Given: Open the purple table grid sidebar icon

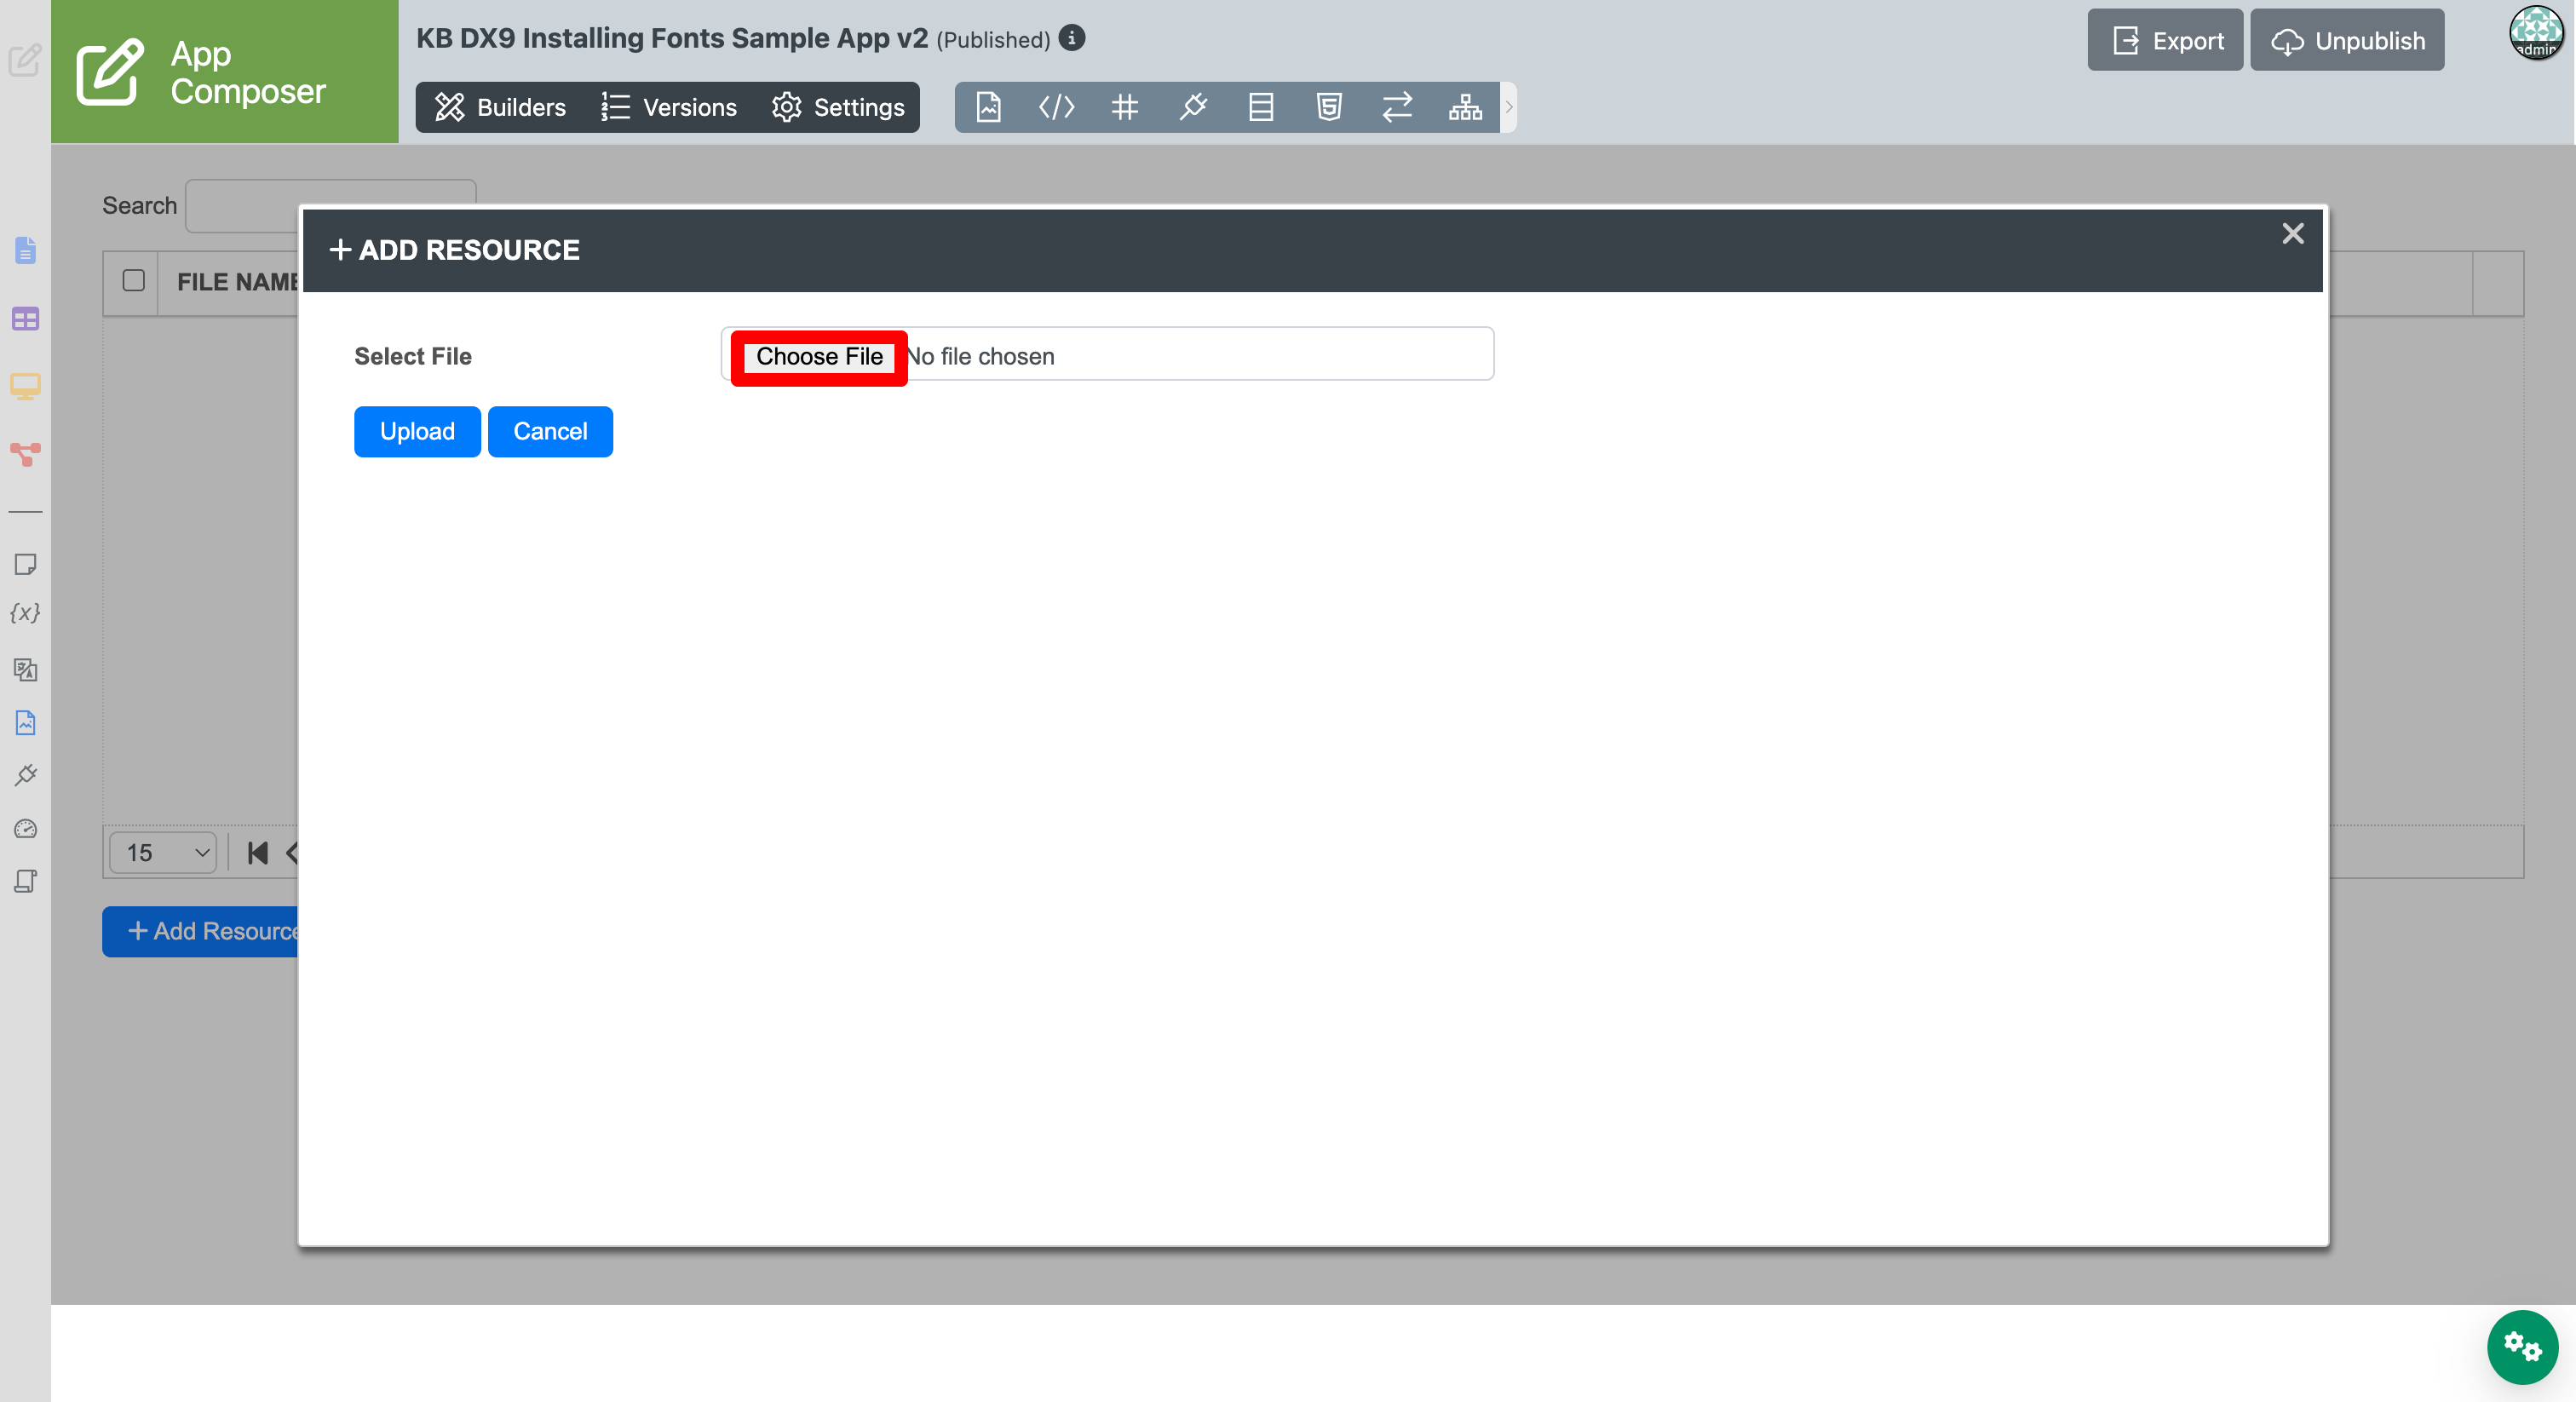Looking at the screenshot, I should (25, 319).
